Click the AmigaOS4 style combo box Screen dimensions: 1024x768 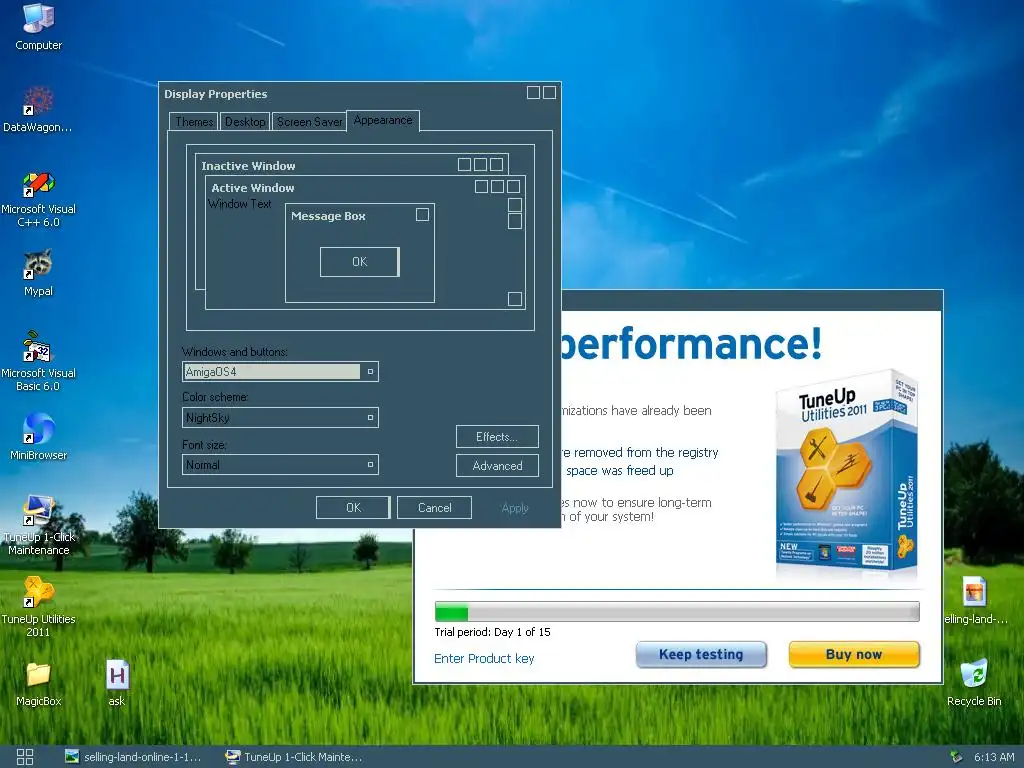coord(280,372)
